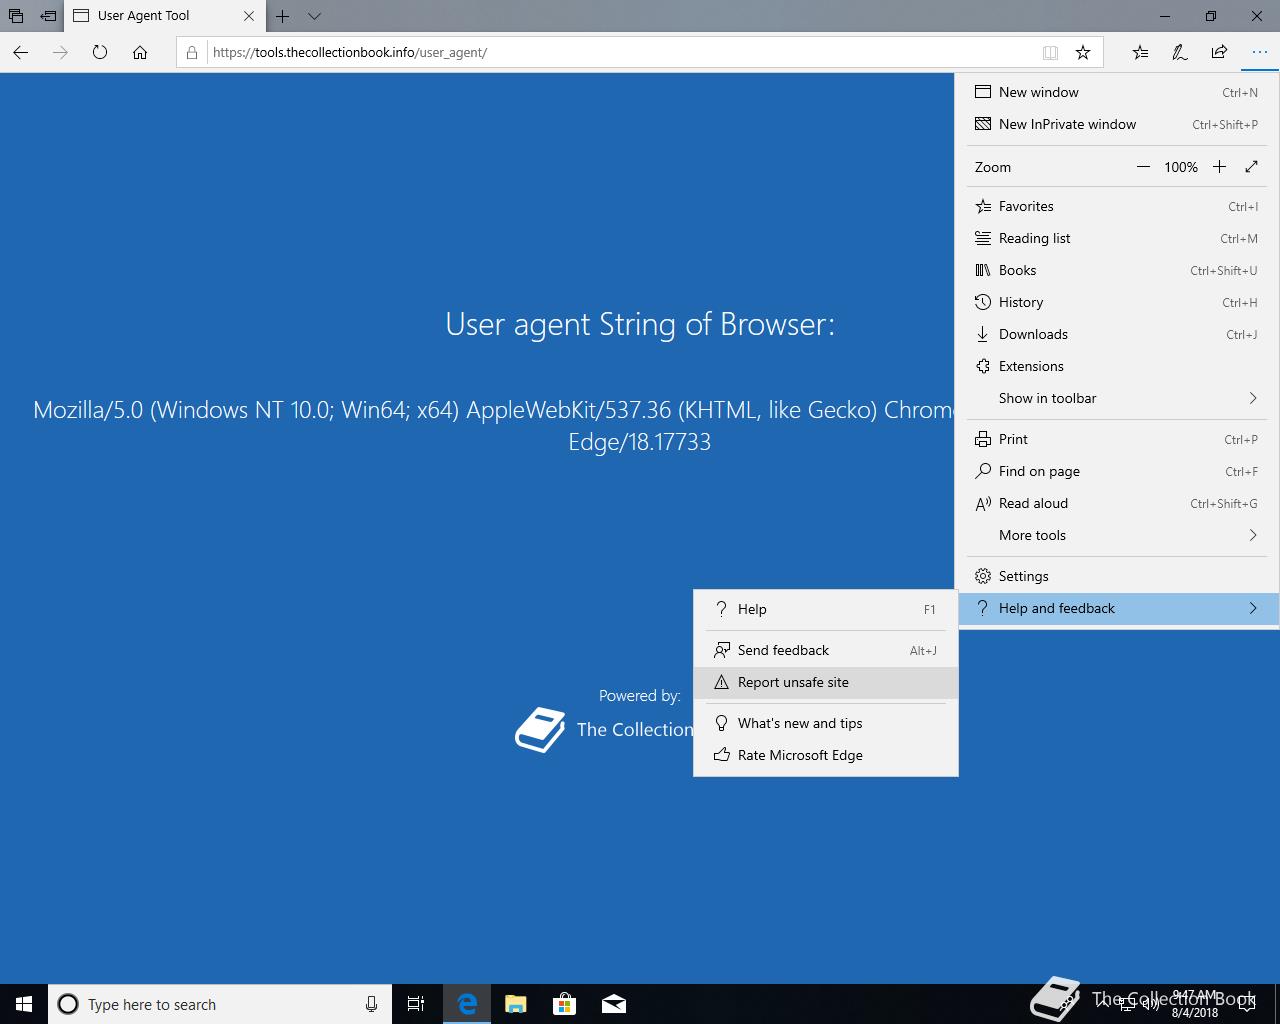This screenshot has width=1280, height=1024.
Task: Select Print from the menu
Action: (x=1117, y=439)
